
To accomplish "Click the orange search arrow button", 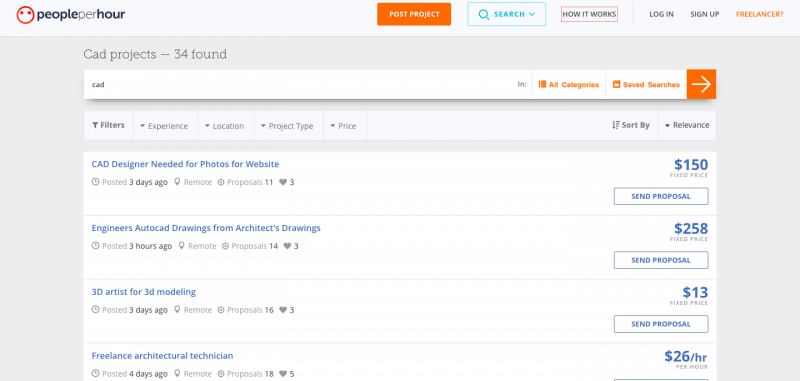I will pos(702,84).
